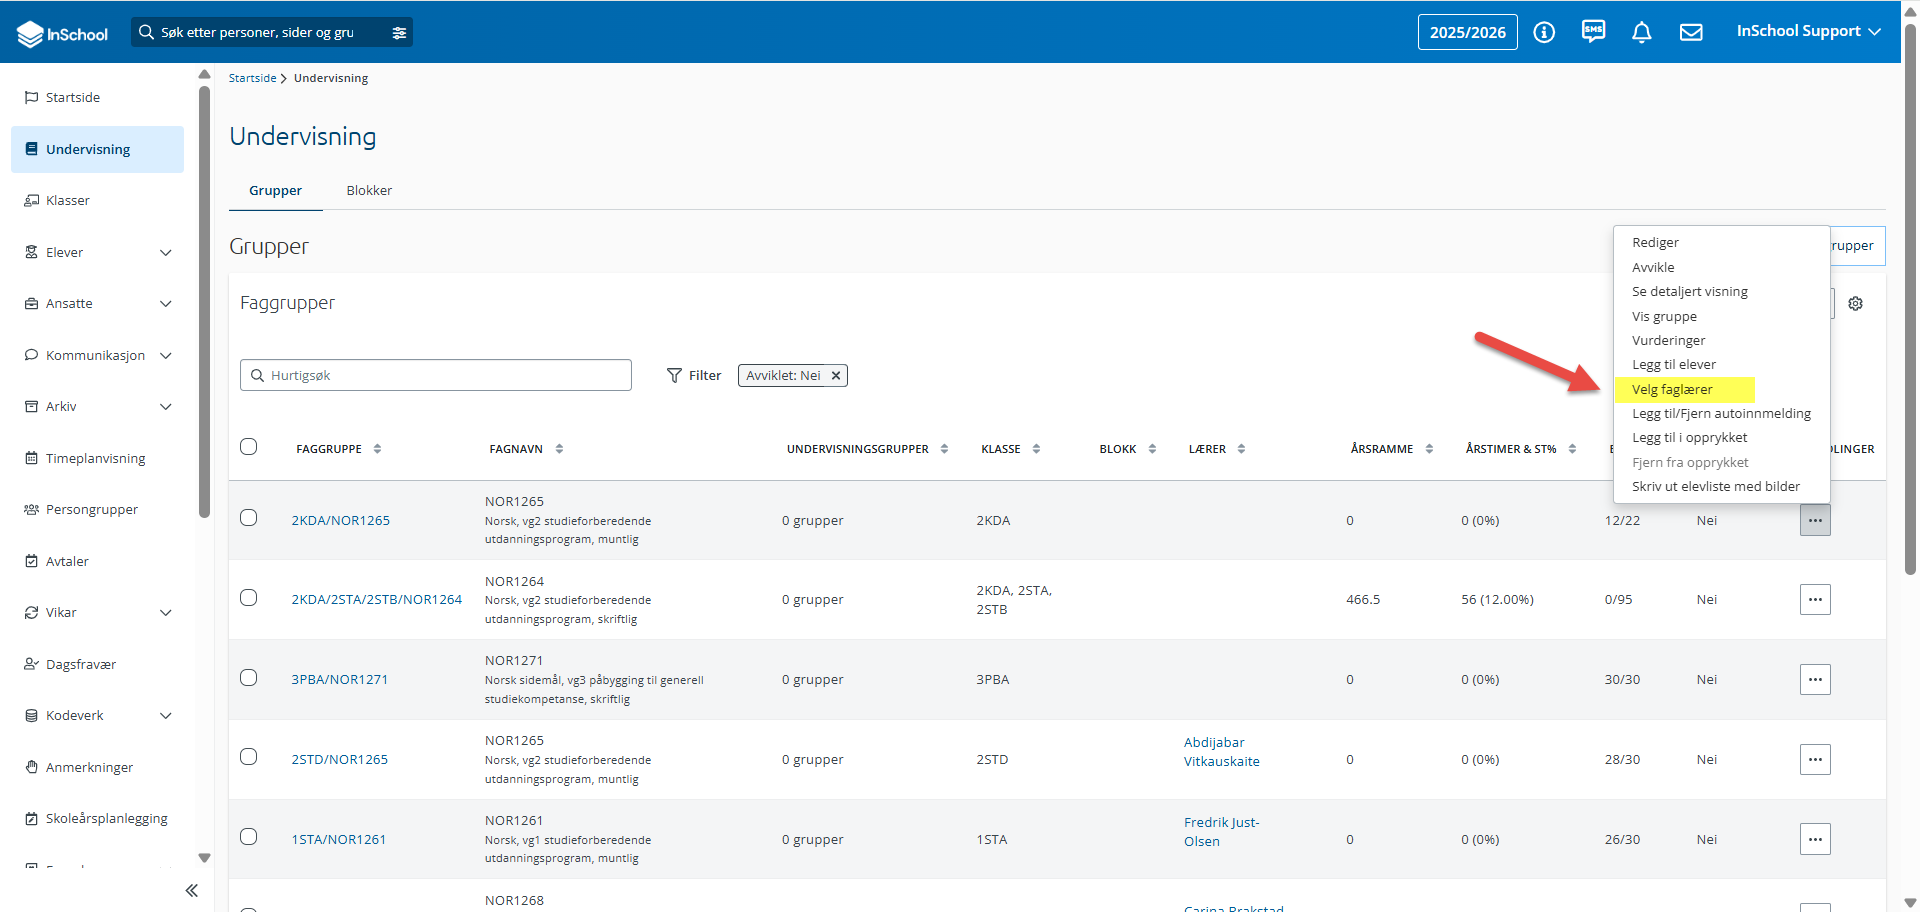Toggle the select-all header checkbox
1920x912 pixels.
coord(249,446)
